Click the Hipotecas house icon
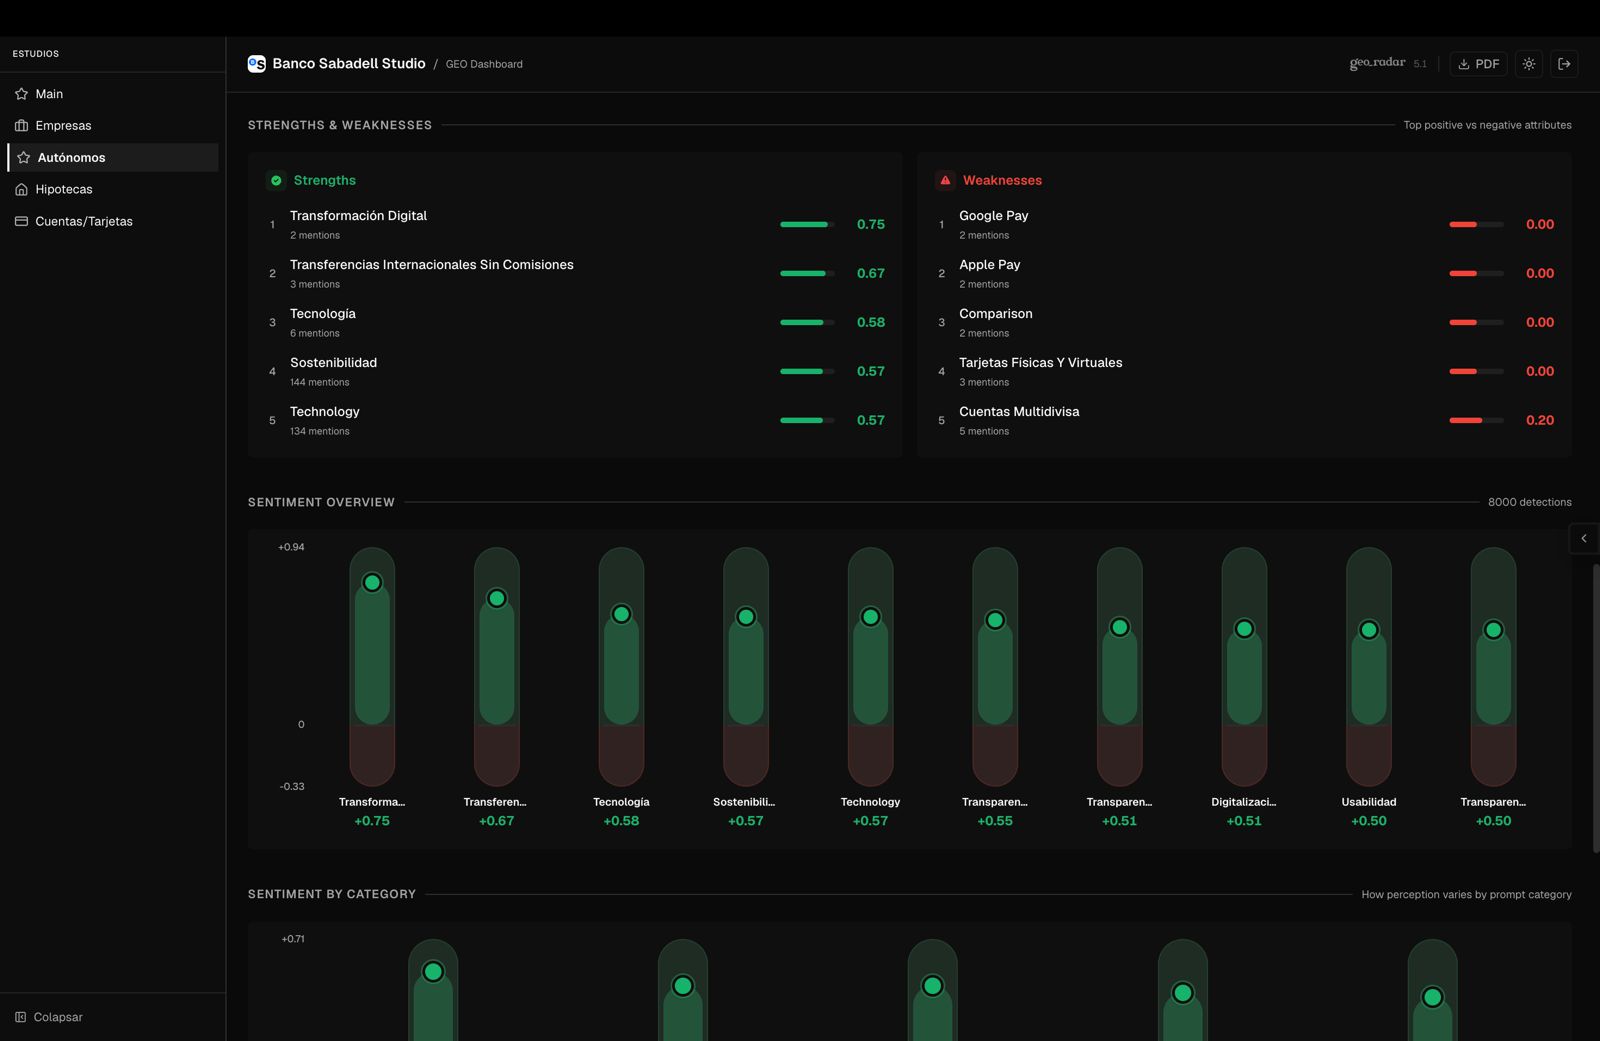The height and width of the screenshot is (1041, 1600). pyautogui.click(x=21, y=190)
